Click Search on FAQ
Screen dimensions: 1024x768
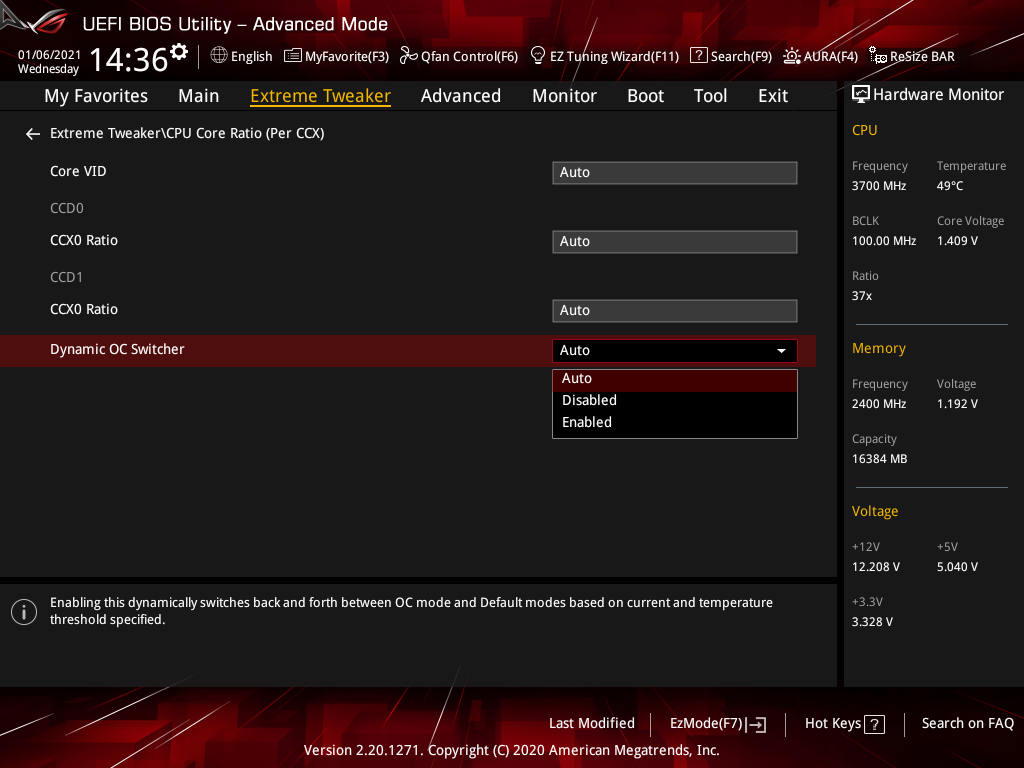pos(967,724)
